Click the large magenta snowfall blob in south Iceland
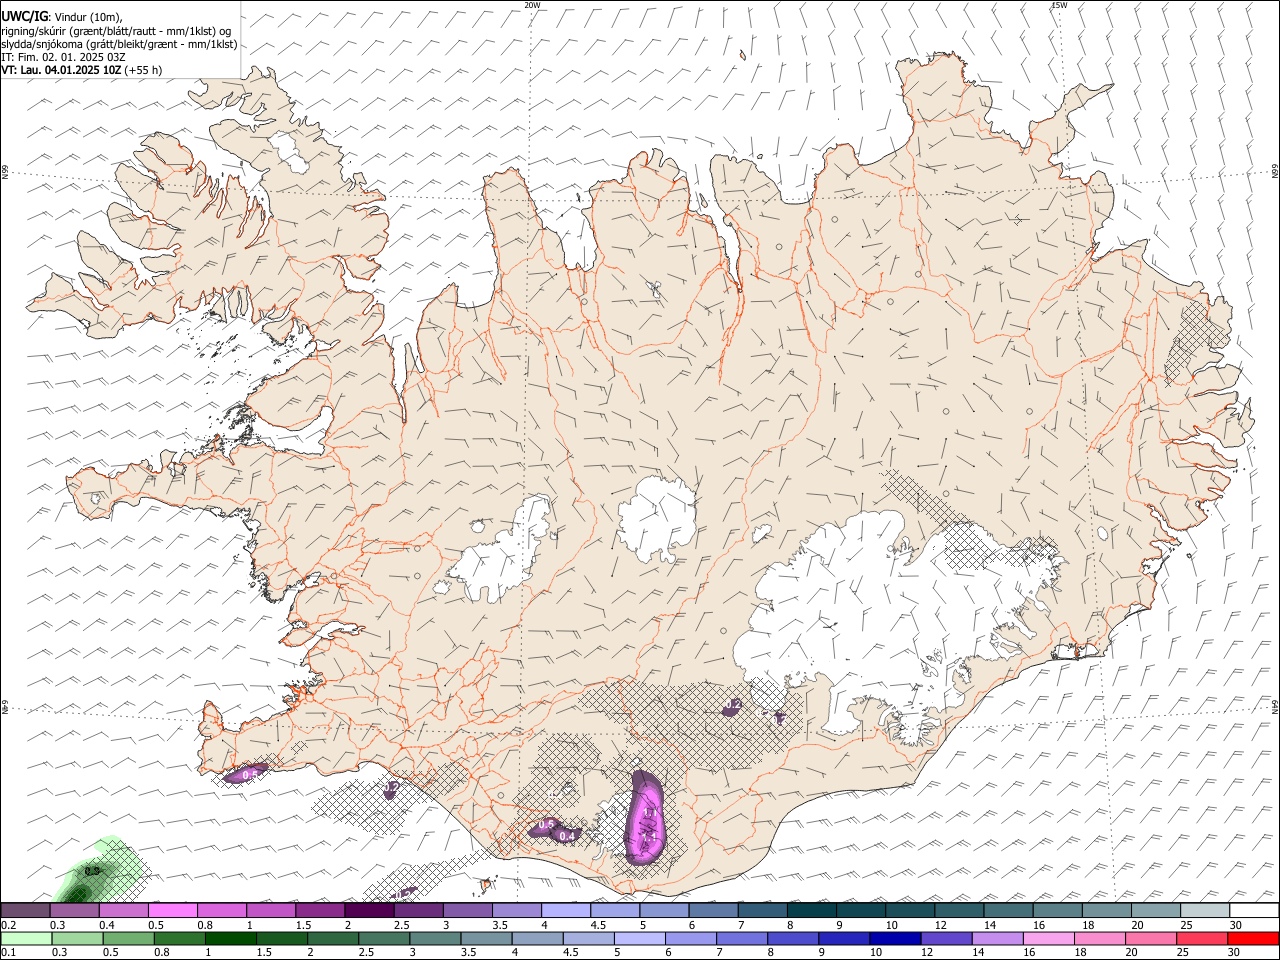This screenshot has height=960, width=1280. coord(645,818)
